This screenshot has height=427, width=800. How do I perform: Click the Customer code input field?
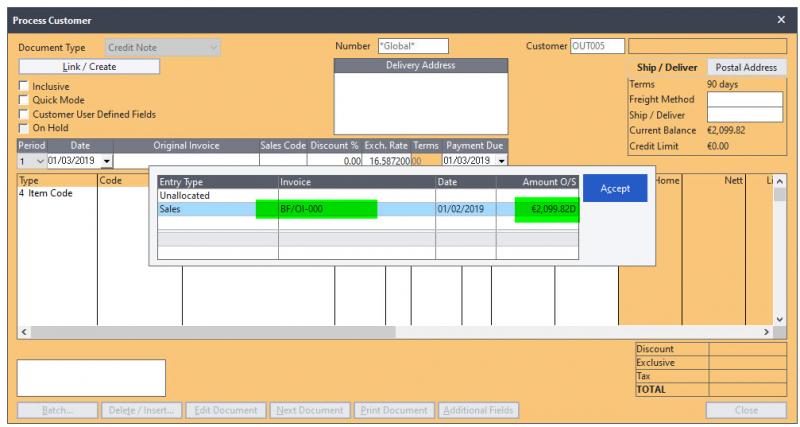[597, 46]
